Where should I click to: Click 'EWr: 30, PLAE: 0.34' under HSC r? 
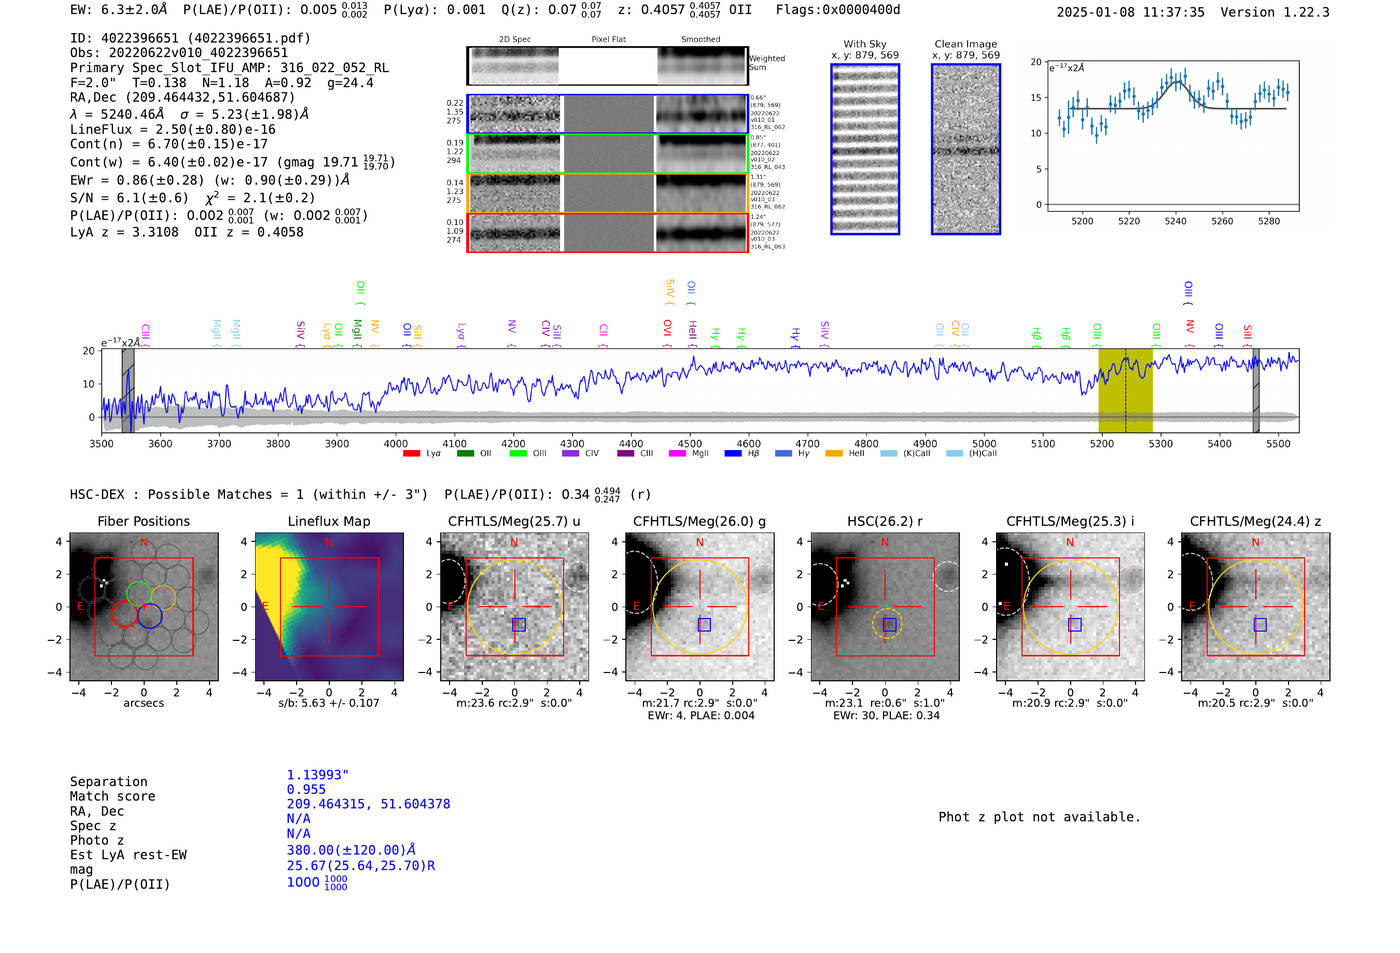(886, 715)
